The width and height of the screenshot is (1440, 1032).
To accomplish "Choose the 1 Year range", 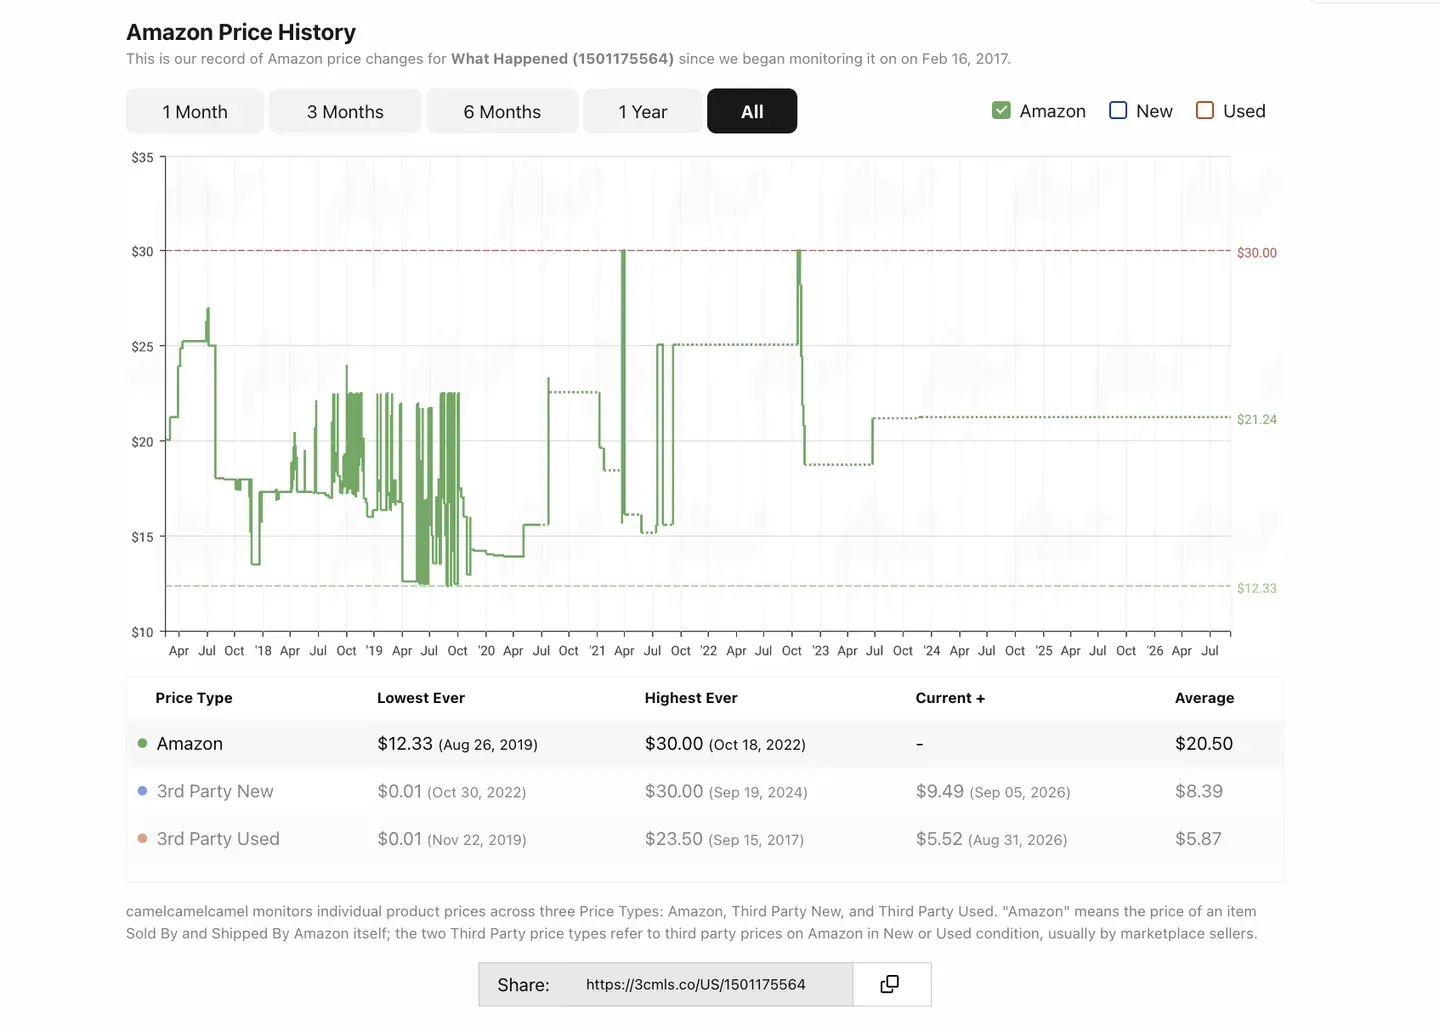I will tap(643, 111).
